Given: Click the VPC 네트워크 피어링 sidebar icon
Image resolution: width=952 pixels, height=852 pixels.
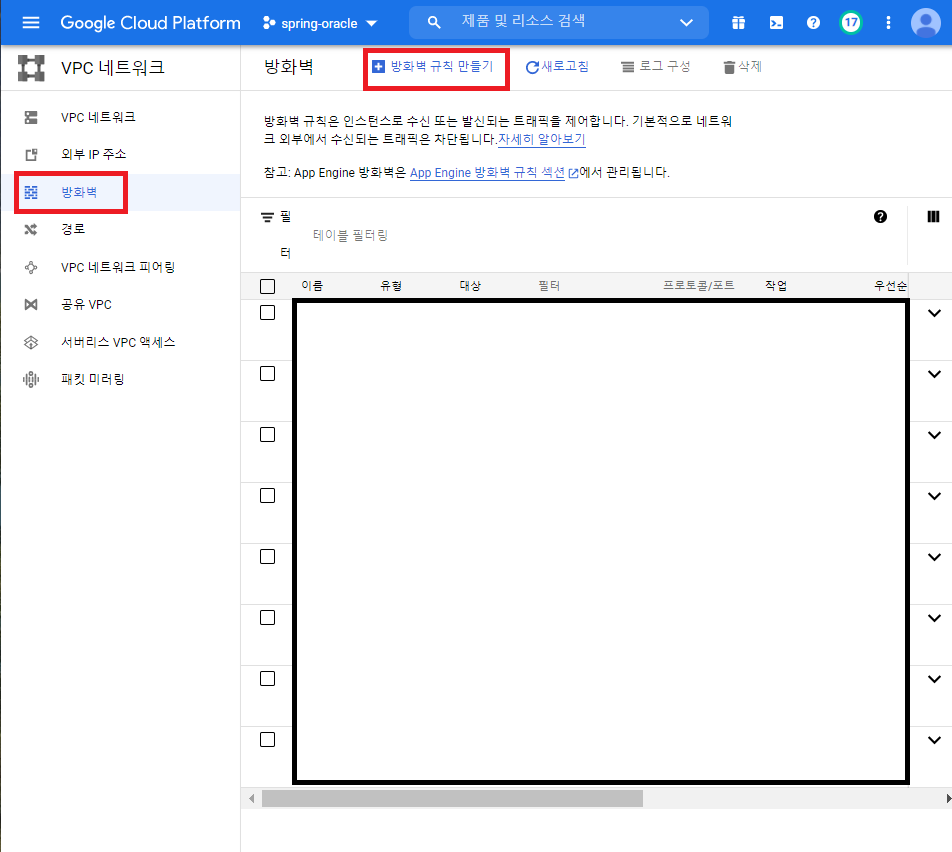Looking at the screenshot, I should 31,267.
